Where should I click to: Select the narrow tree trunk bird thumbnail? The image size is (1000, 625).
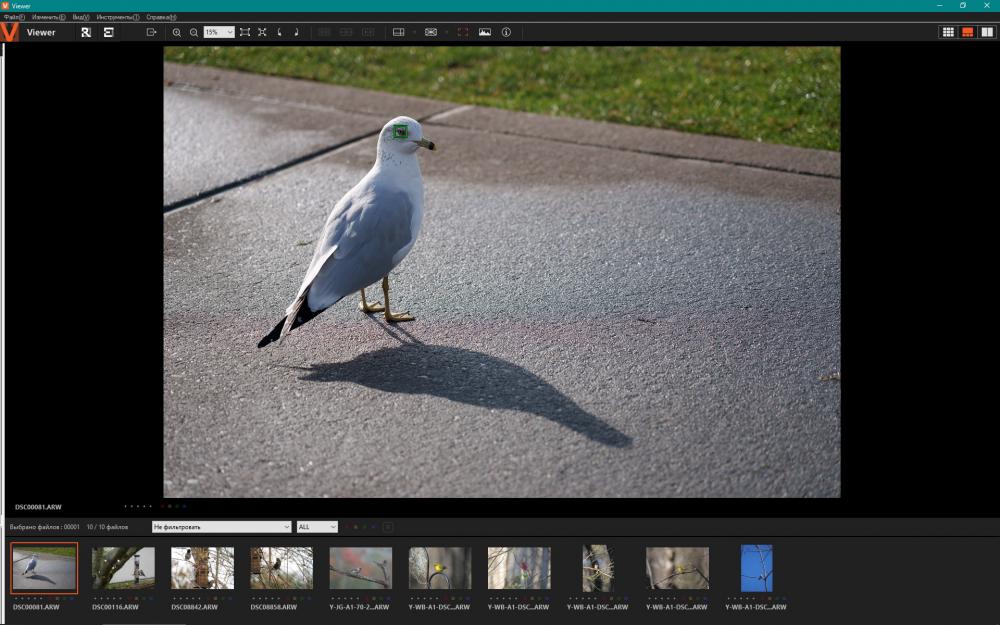coord(598,568)
